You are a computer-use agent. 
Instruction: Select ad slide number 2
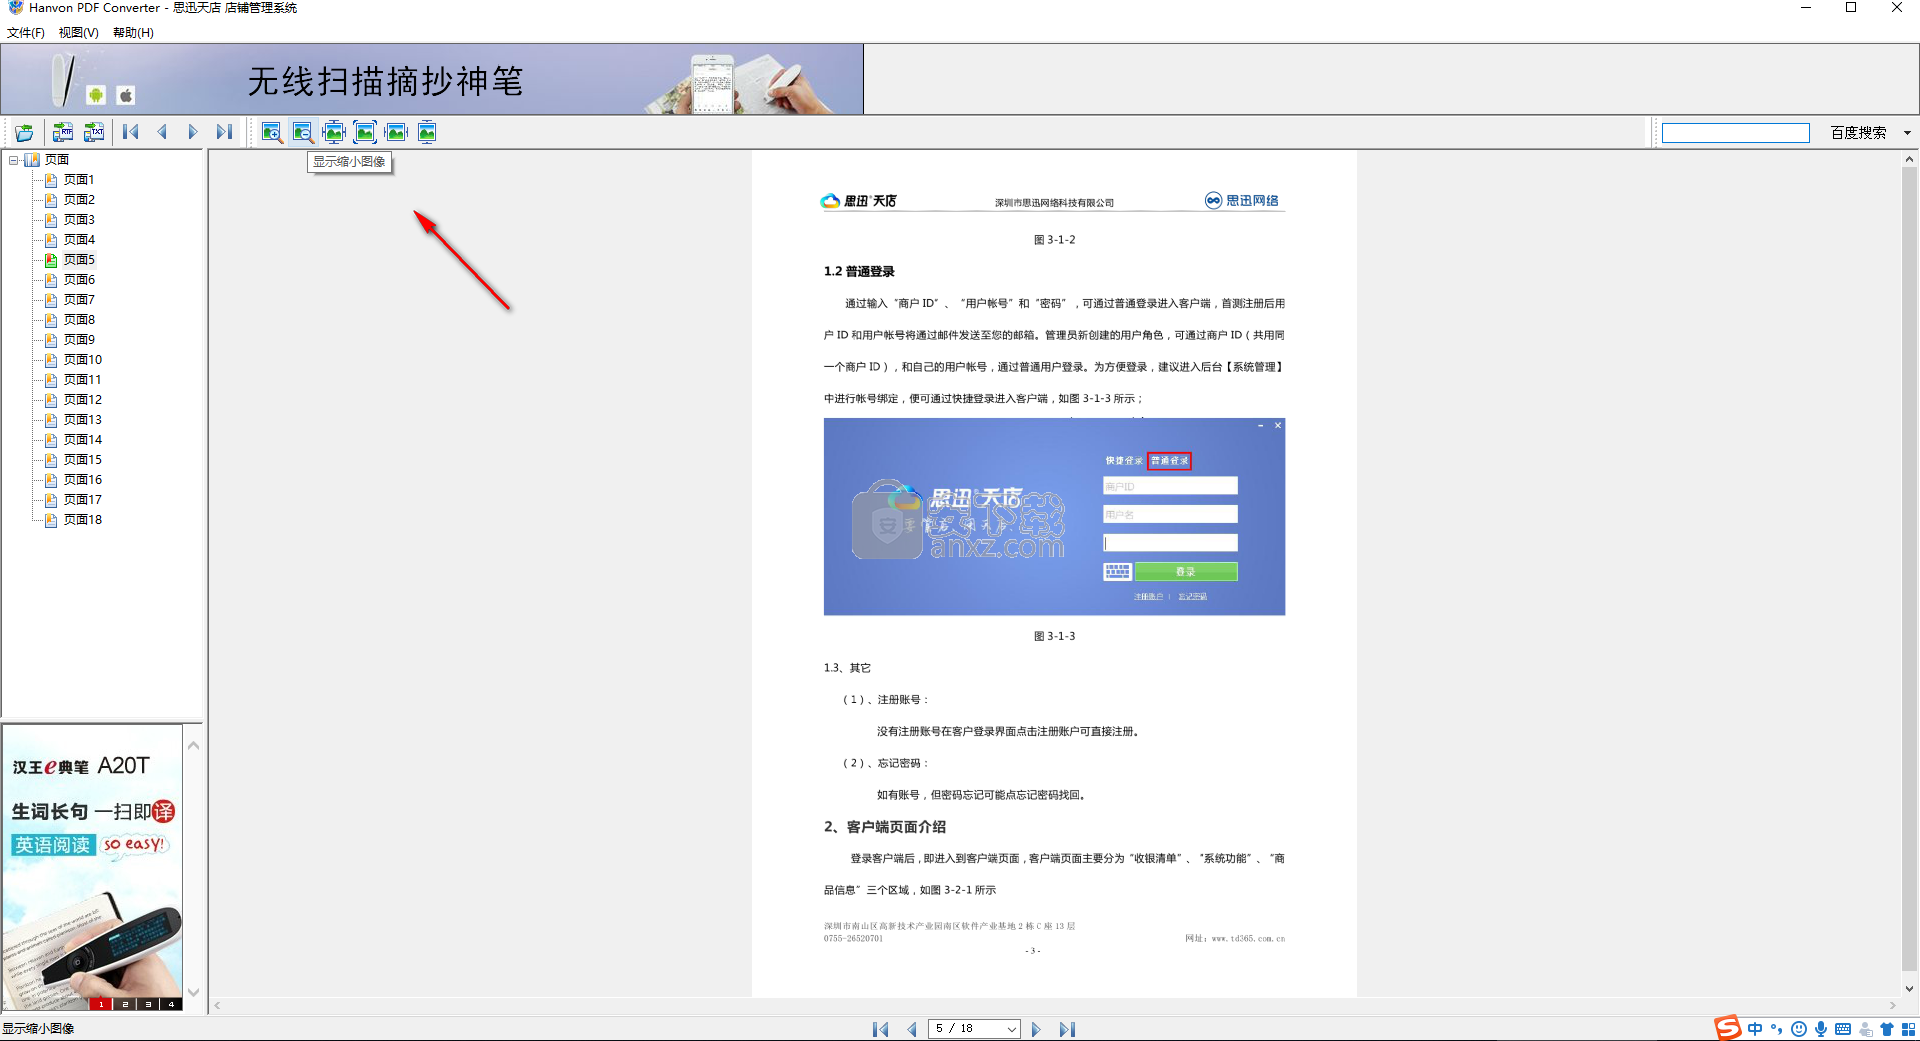tap(124, 1004)
